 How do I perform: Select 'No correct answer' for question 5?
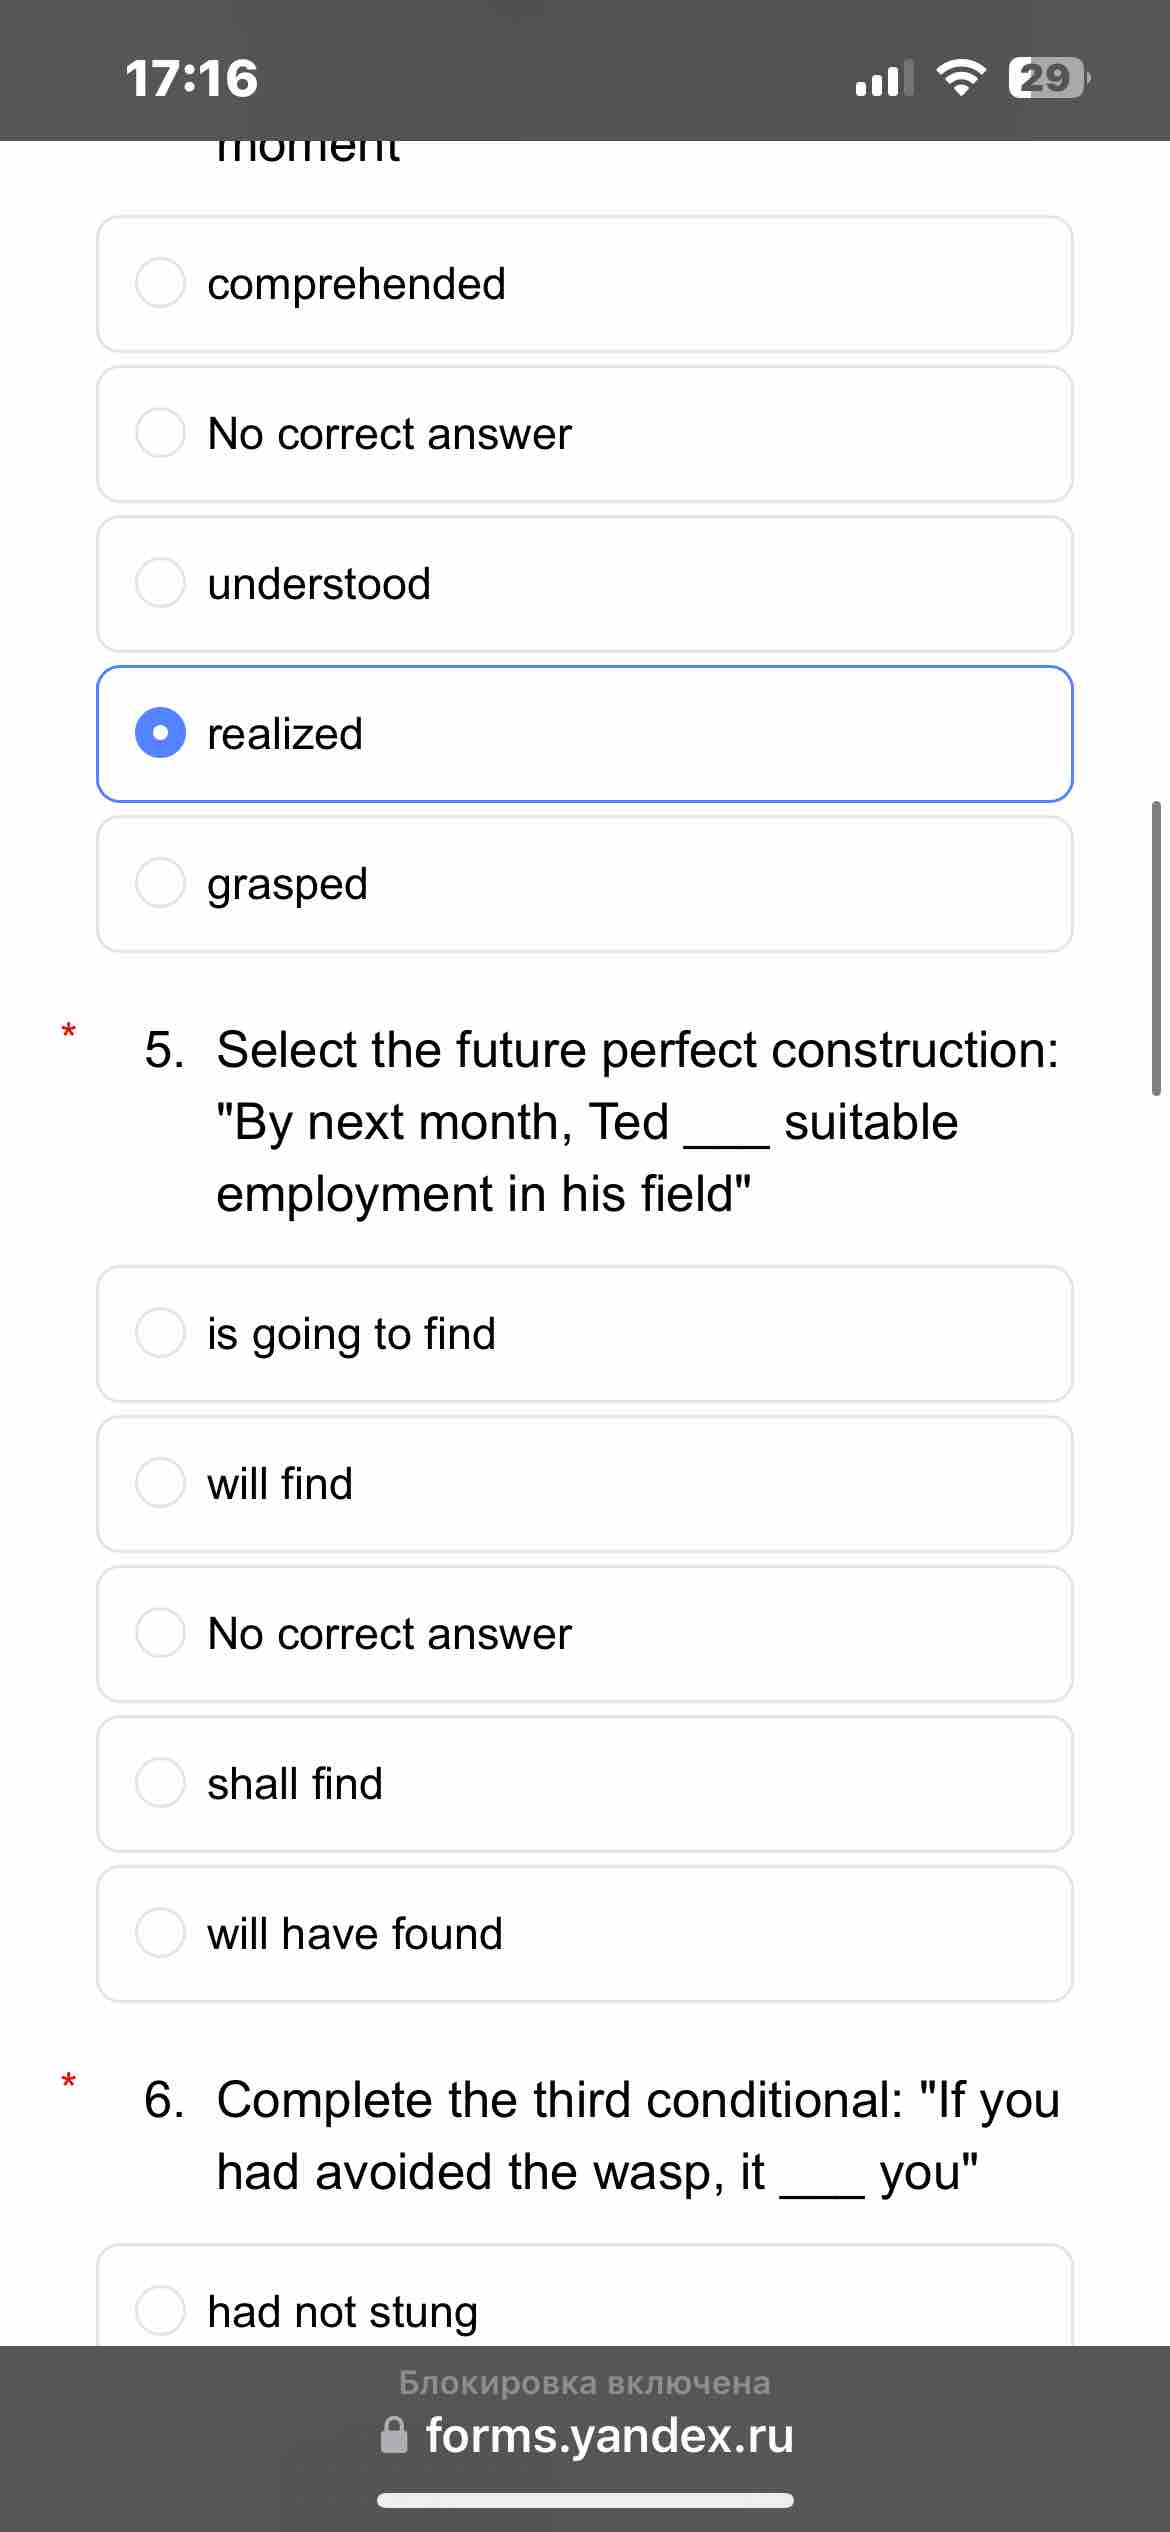[x=585, y=1634]
